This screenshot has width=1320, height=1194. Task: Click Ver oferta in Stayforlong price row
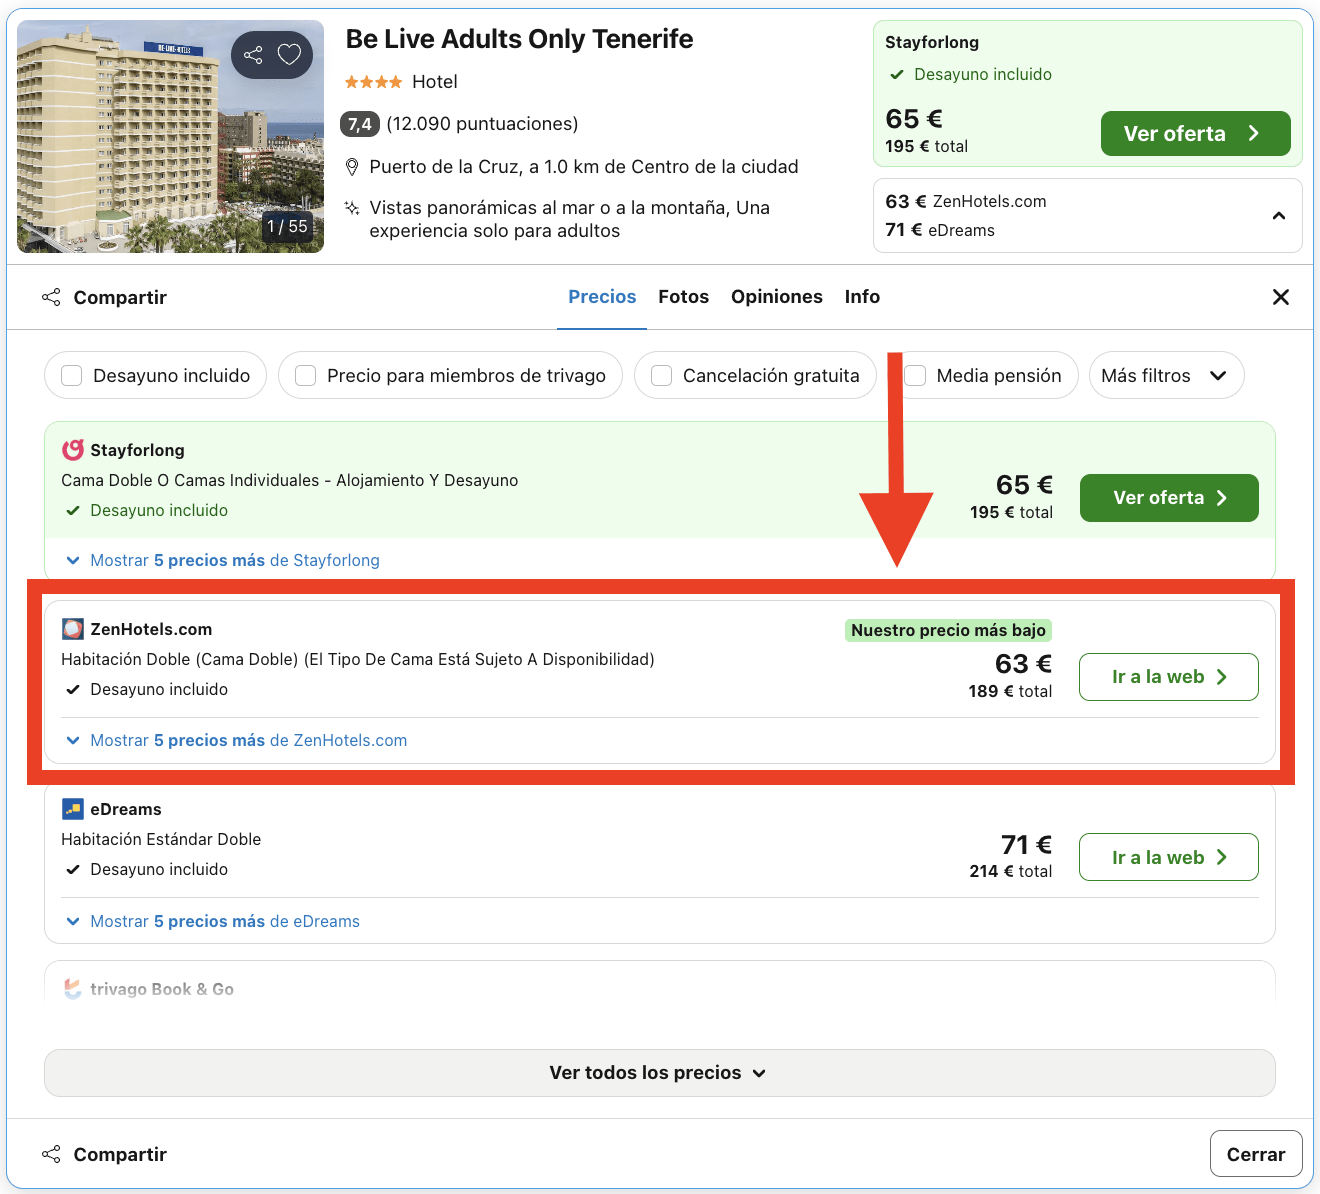[x=1169, y=498]
